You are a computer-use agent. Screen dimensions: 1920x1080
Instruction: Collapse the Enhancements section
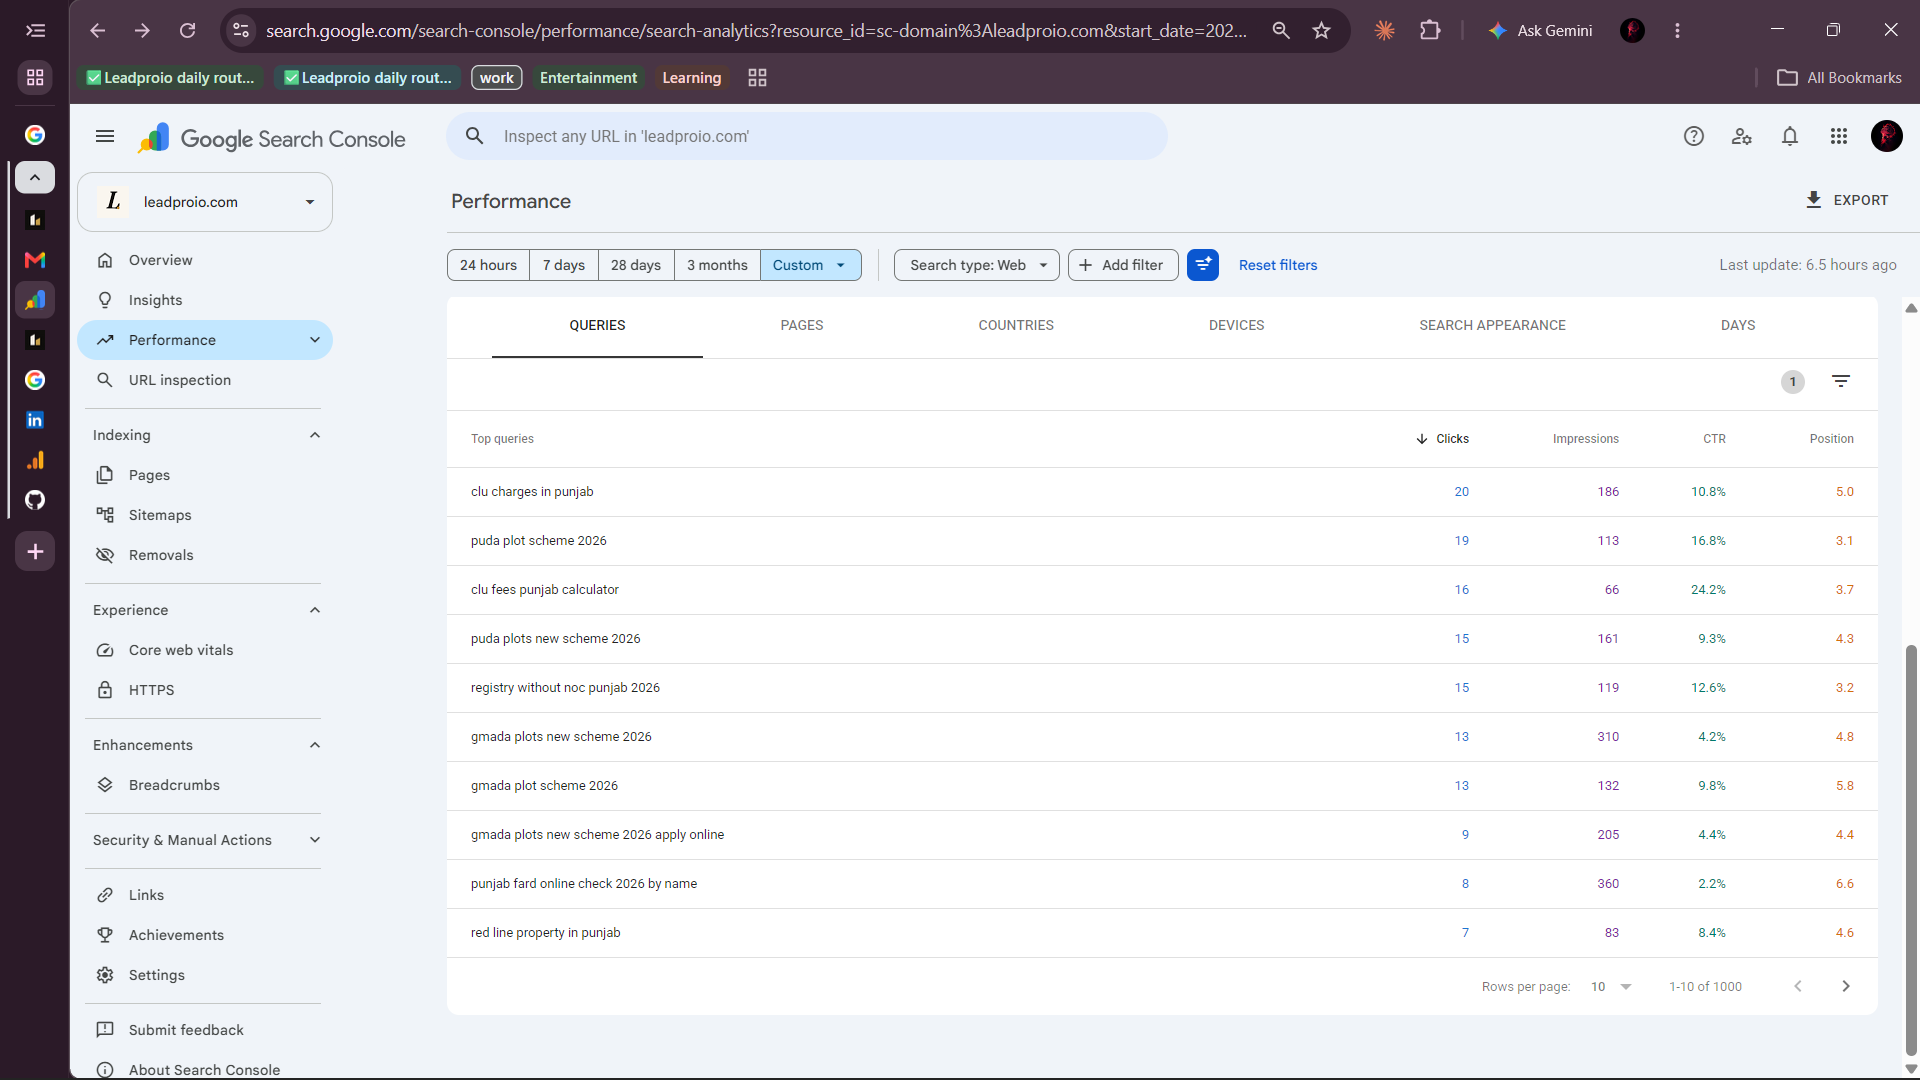[x=315, y=745]
